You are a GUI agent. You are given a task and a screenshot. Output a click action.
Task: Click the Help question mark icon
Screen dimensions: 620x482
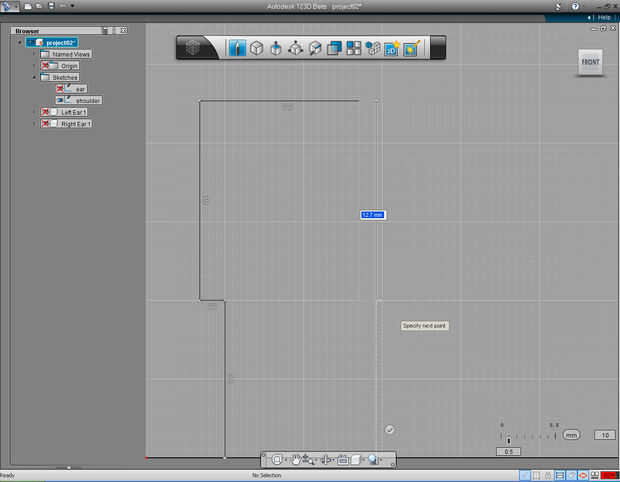pyautogui.click(x=575, y=6)
